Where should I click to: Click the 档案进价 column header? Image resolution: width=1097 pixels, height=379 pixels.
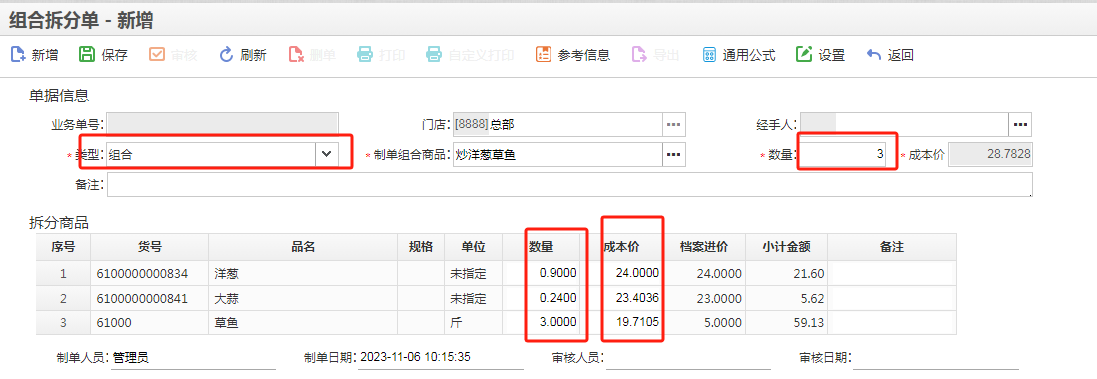(x=704, y=247)
